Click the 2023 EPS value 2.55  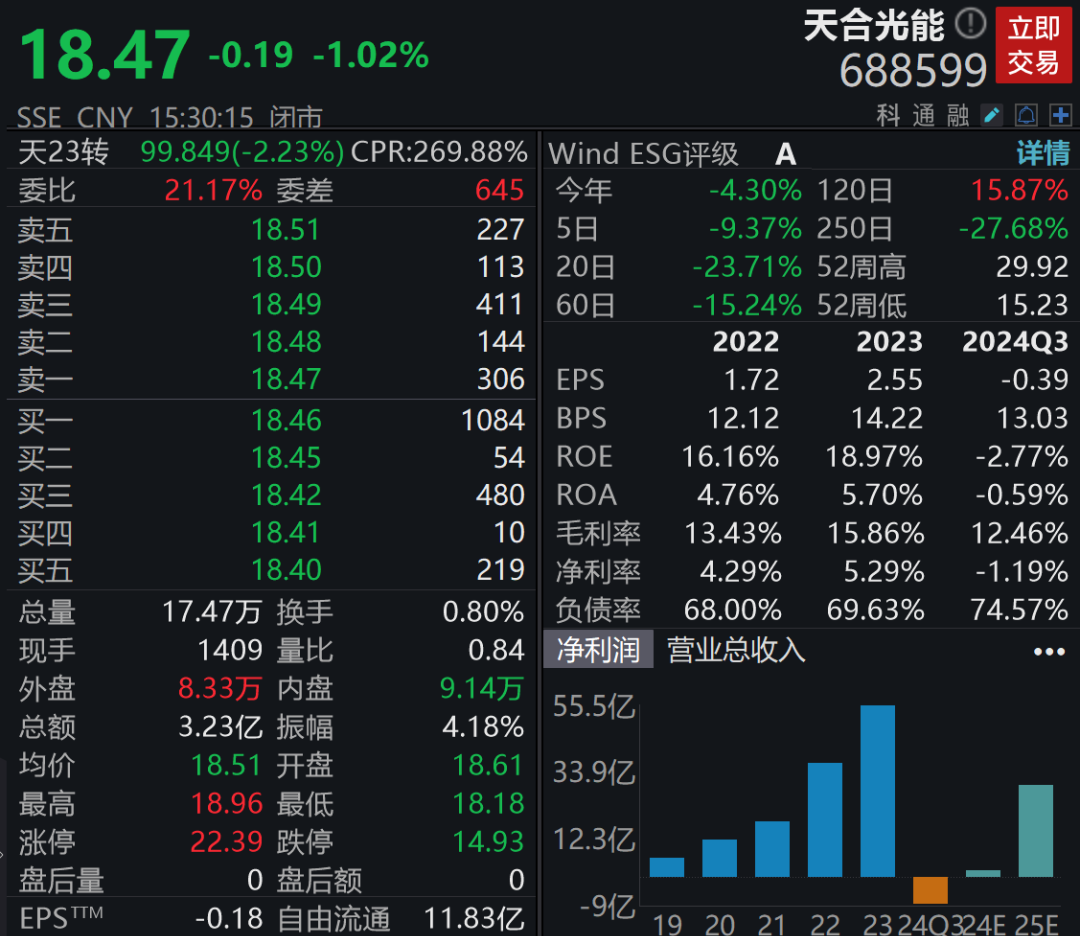895,379
